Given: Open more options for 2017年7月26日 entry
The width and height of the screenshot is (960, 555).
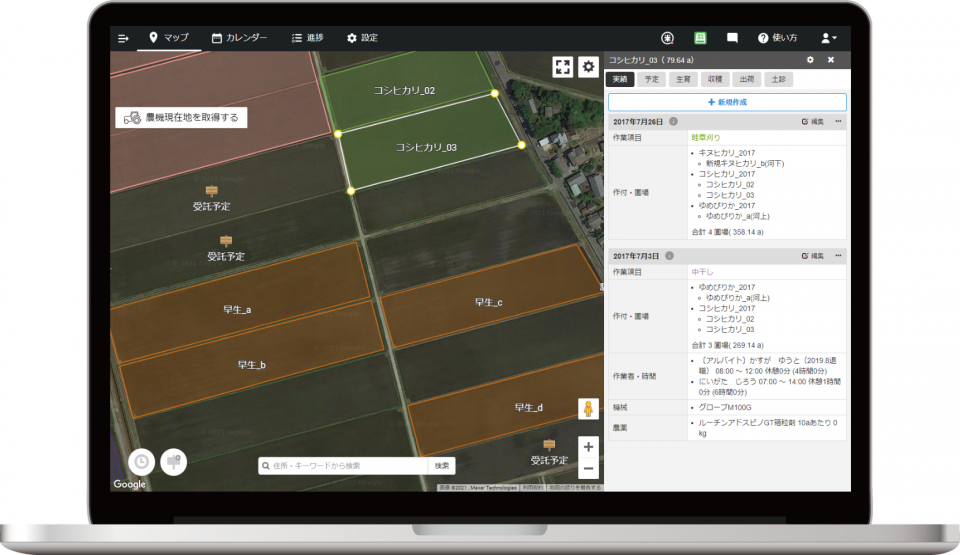Looking at the screenshot, I should pyautogui.click(x=838, y=121).
